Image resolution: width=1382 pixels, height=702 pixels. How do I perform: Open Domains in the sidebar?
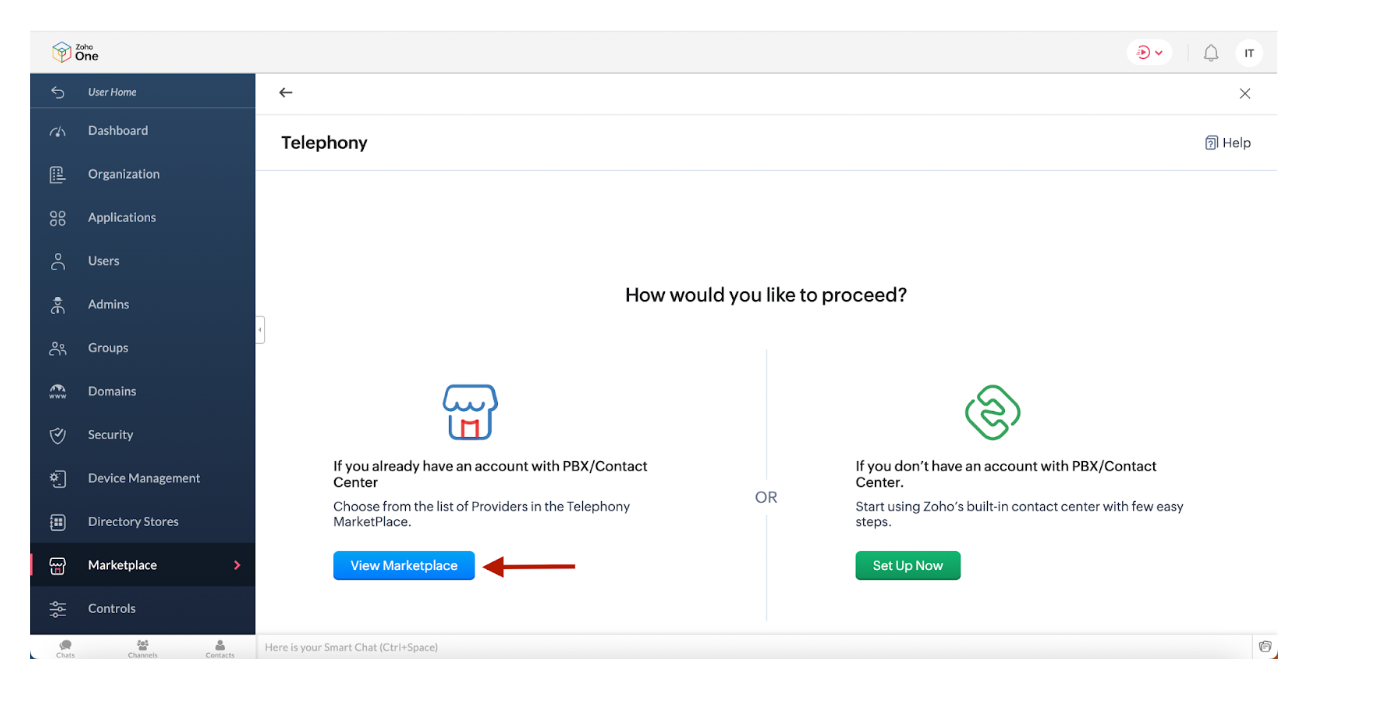[x=143, y=392]
